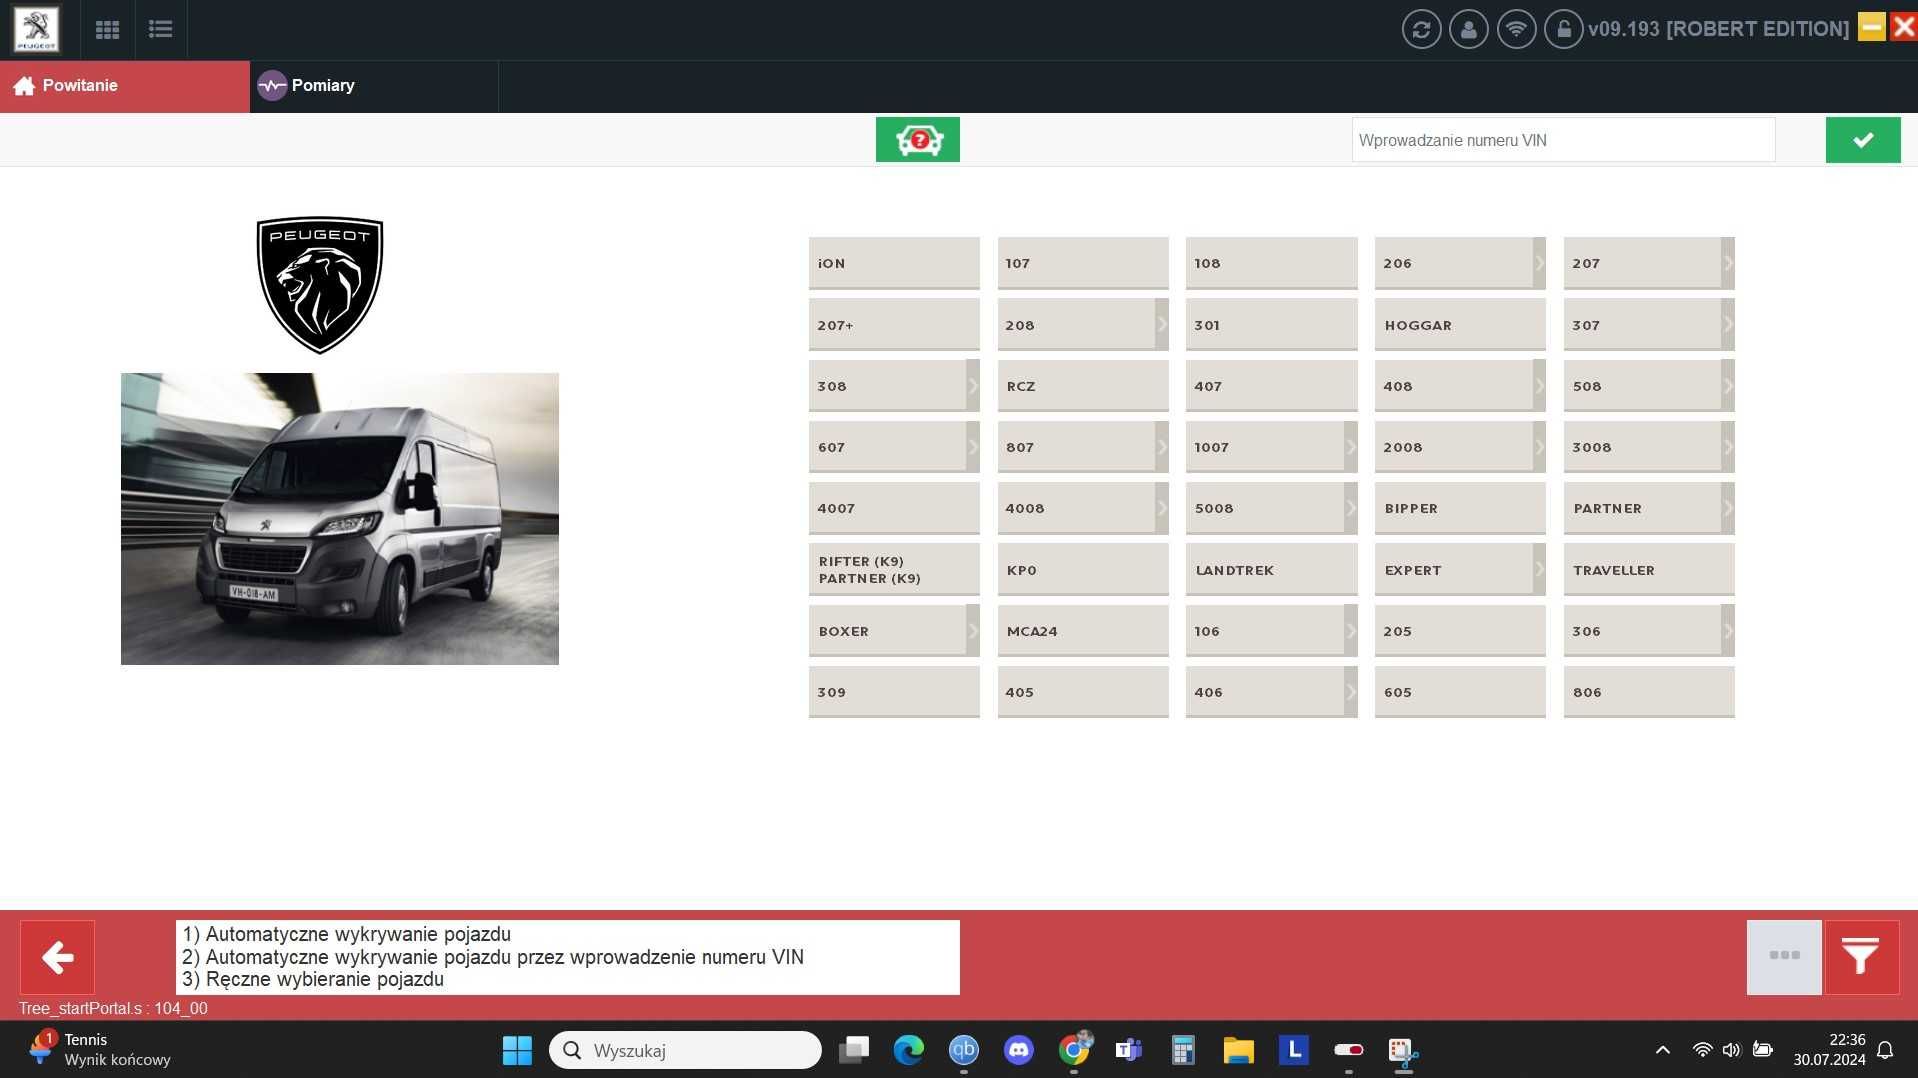Open the filter funnel button
The height and width of the screenshot is (1078, 1918).
[1861, 957]
